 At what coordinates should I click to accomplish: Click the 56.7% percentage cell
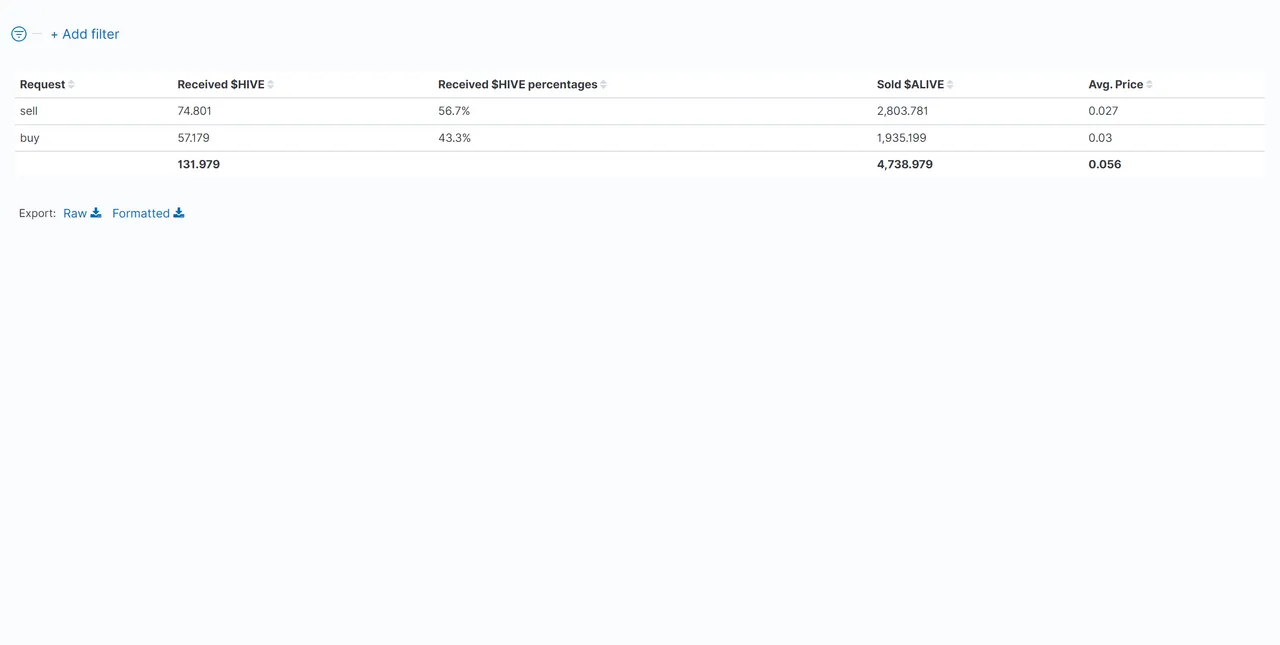454,111
